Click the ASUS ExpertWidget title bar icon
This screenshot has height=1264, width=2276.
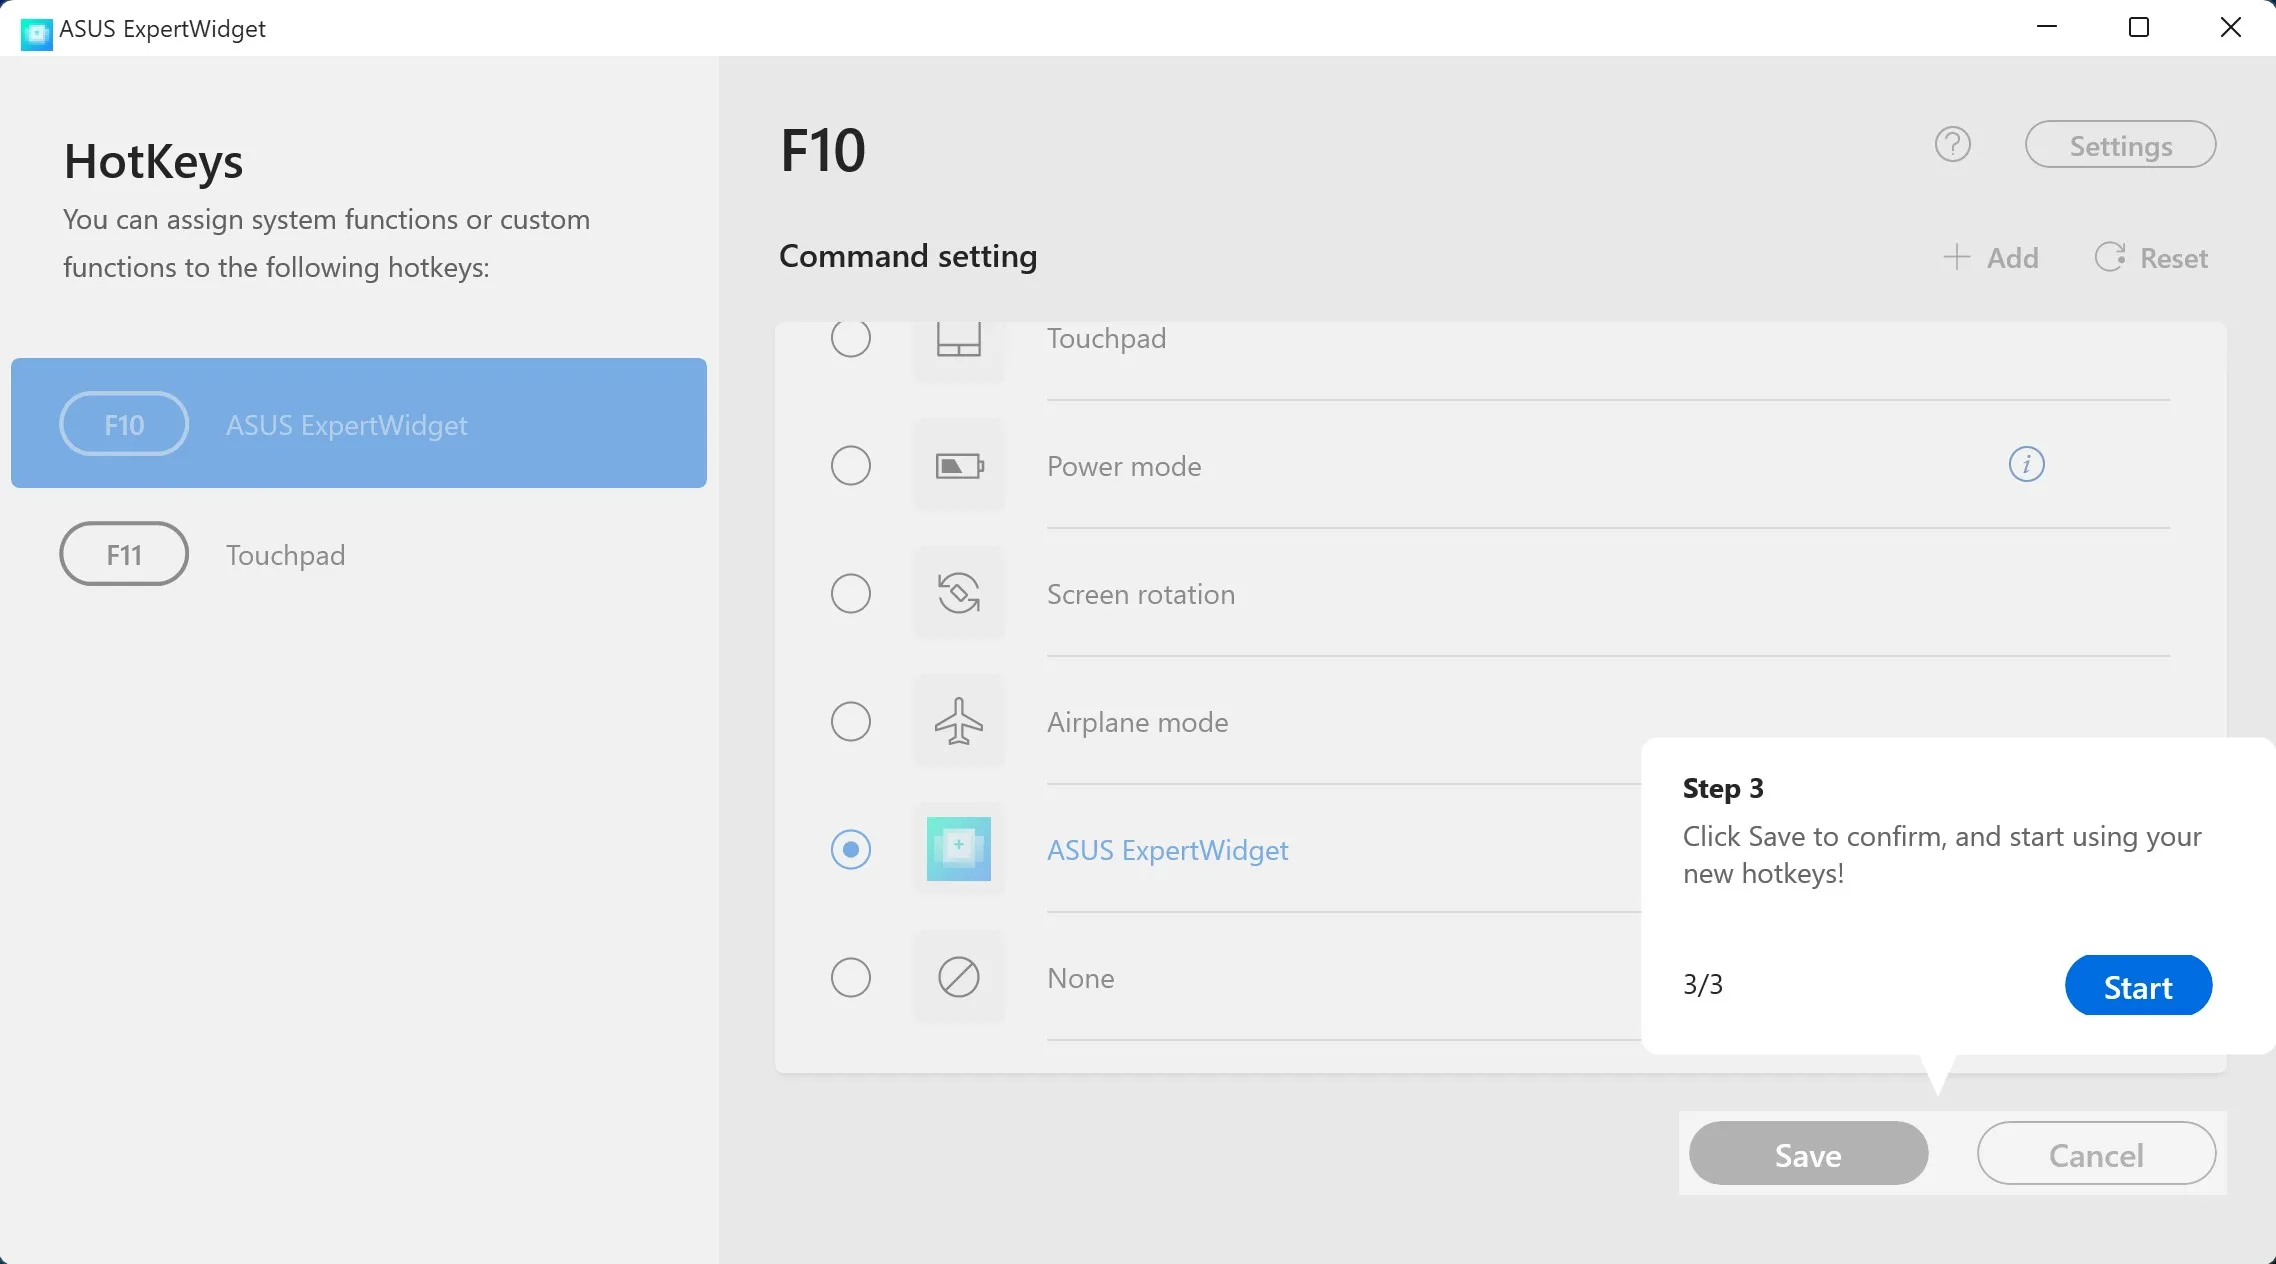(x=37, y=33)
